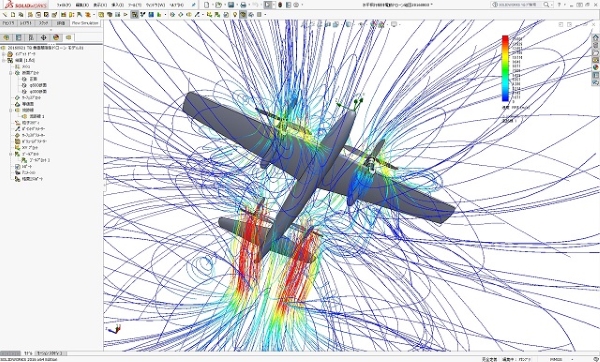Click the Home icon on right task pane
Viewport: 600px width, 362px height.
point(596,38)
